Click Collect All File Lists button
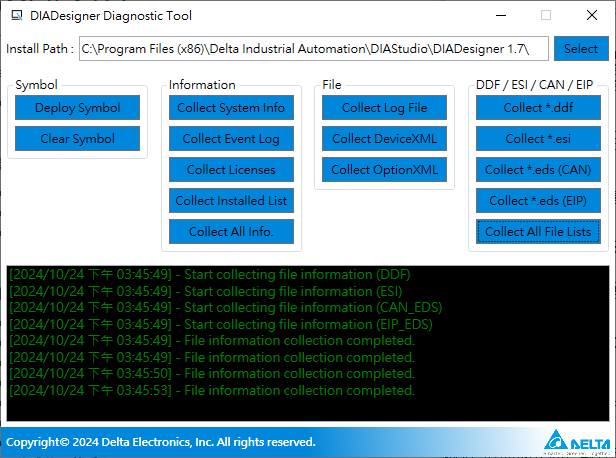The width and height of the screenshot is (616, 458). point(538,232)
